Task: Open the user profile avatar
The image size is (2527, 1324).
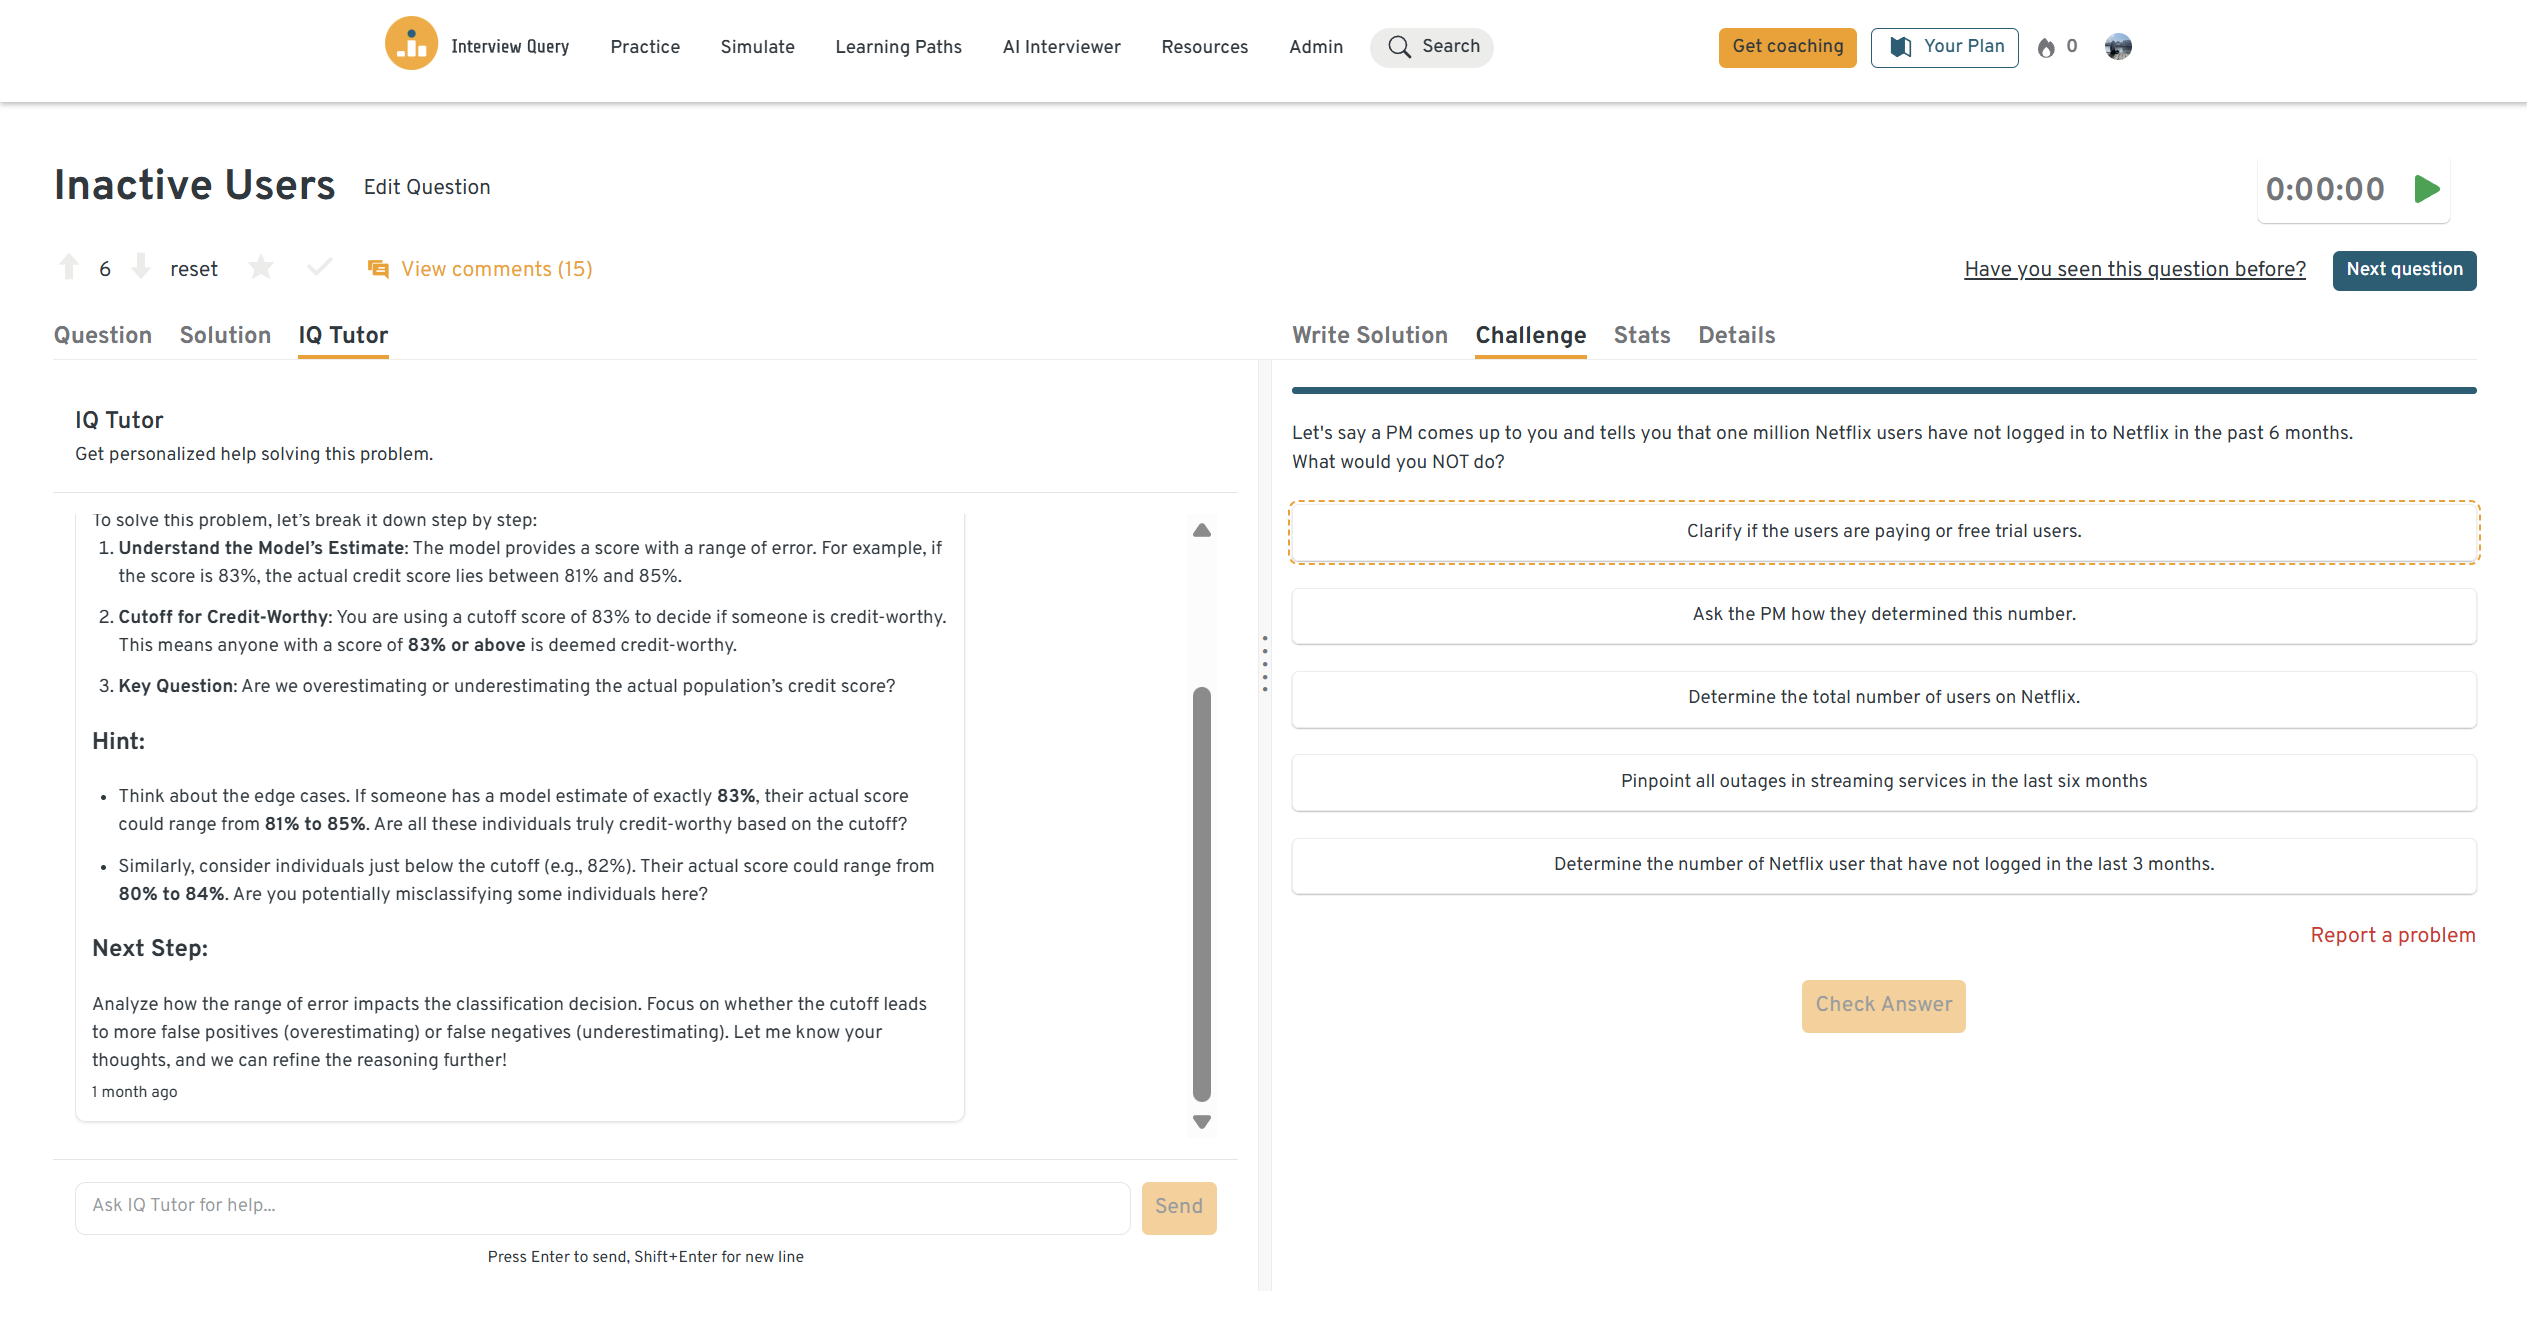Action: click(2117, 47)
